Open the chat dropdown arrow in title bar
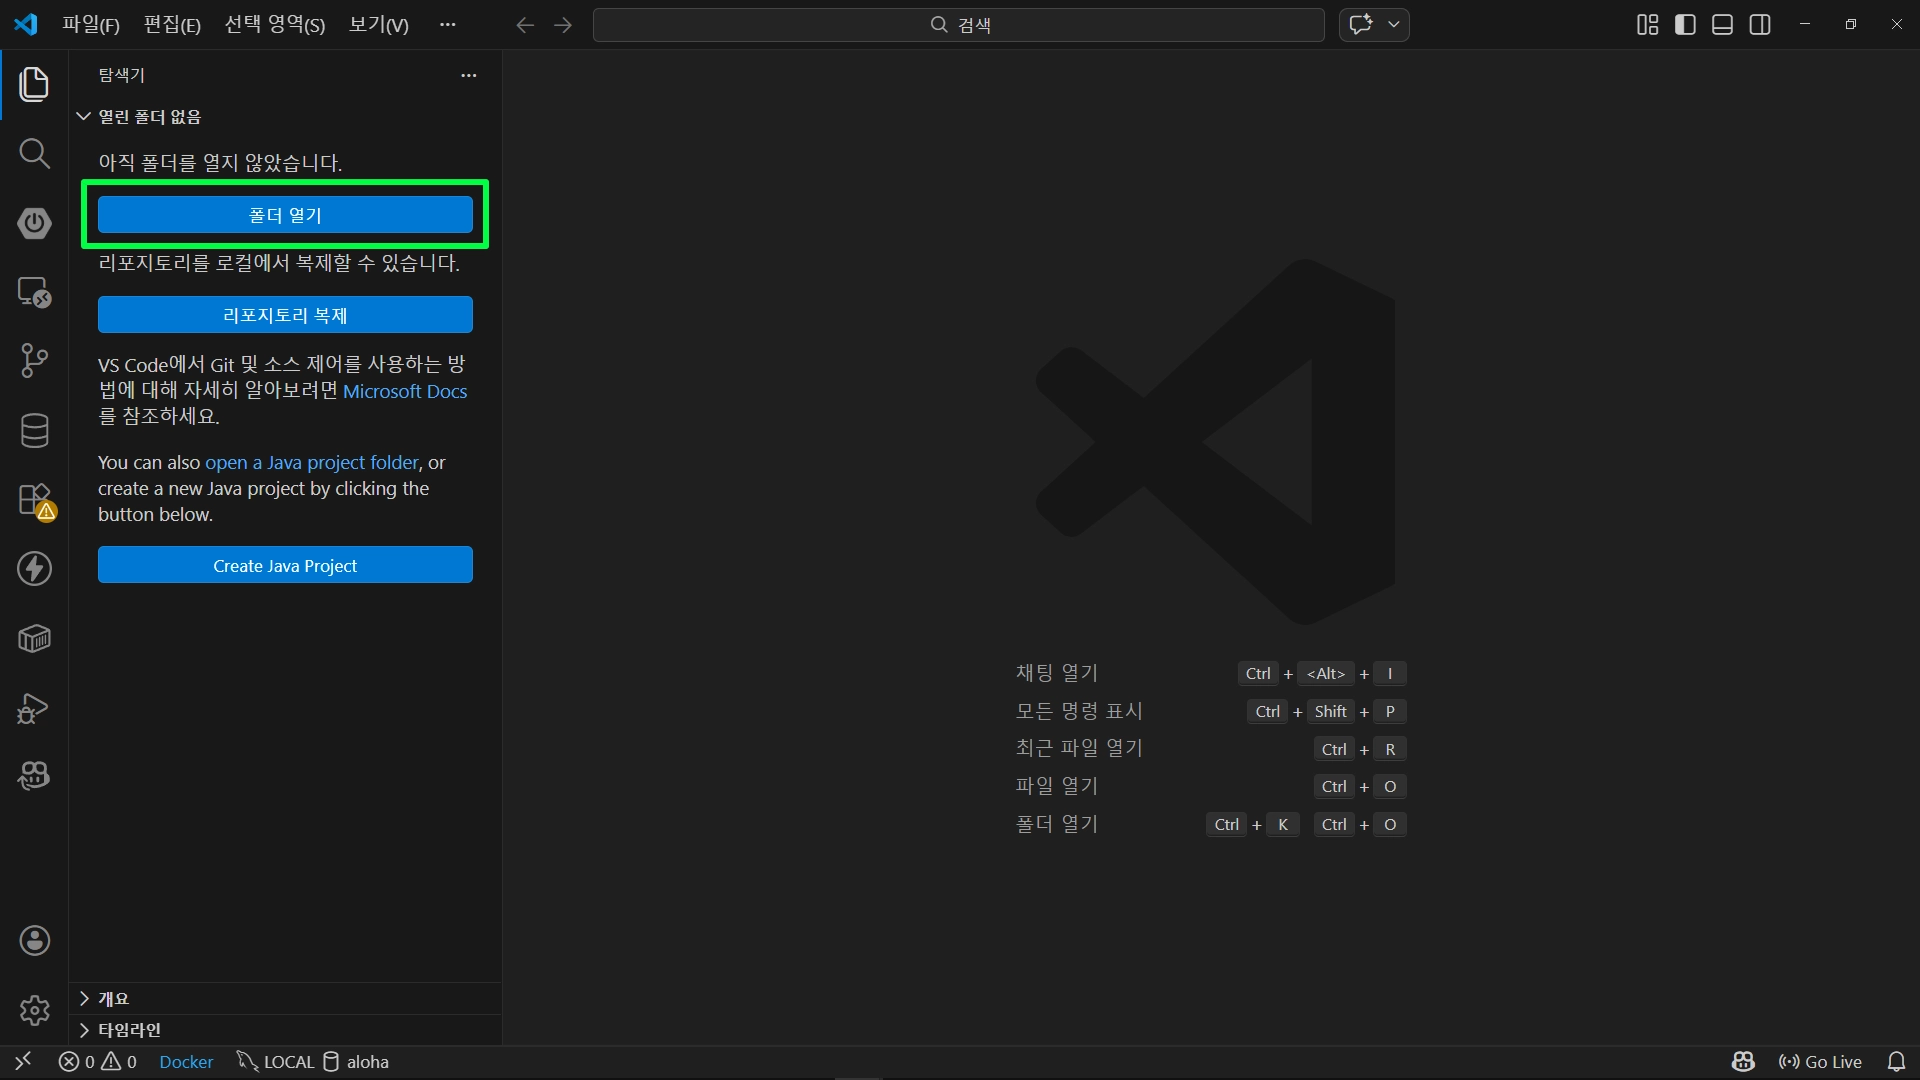 [x=1394, y=25]
